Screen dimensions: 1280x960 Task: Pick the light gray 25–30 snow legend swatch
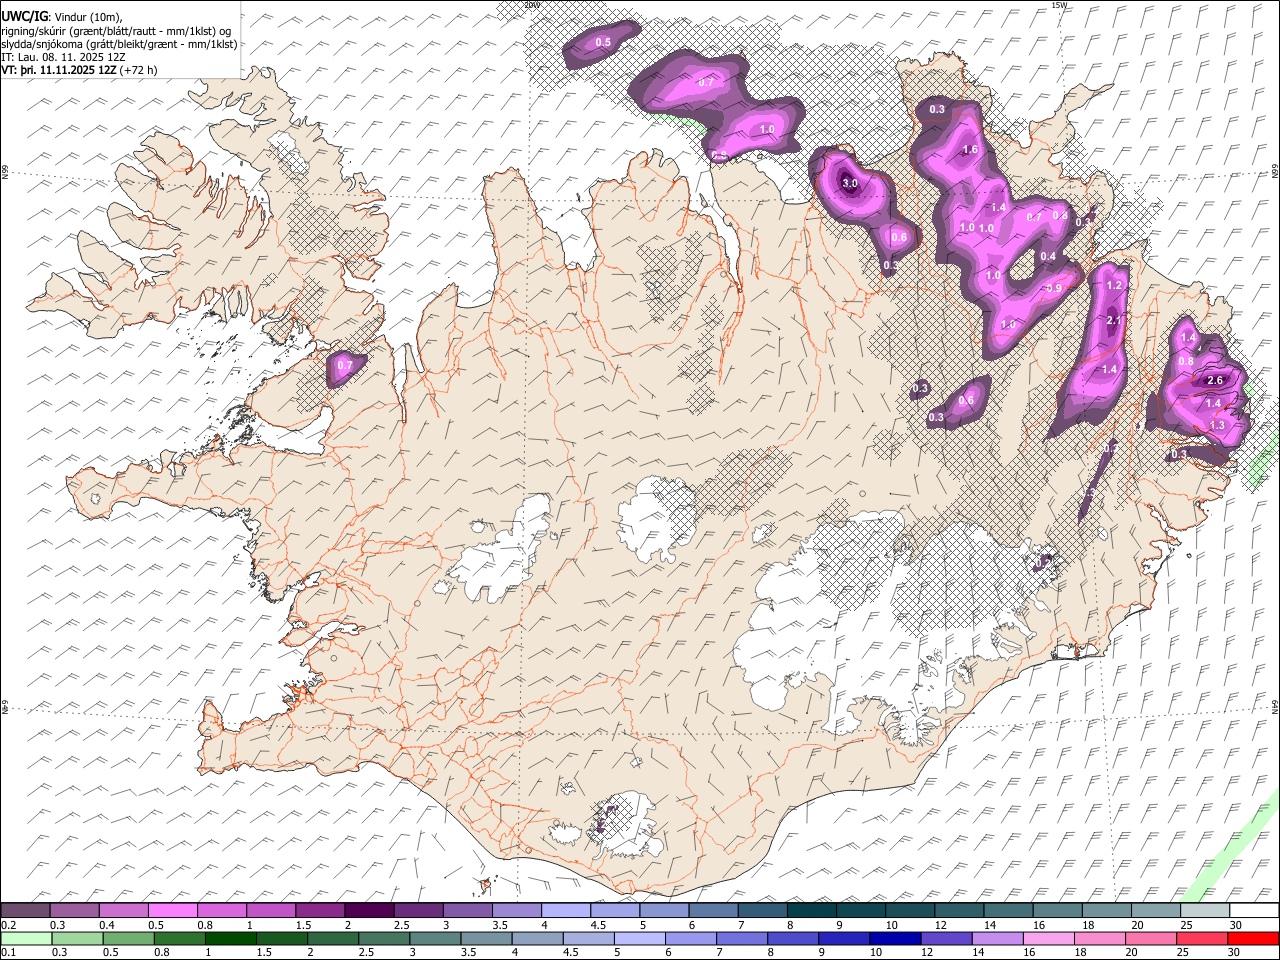click(x=1204, y=911)
